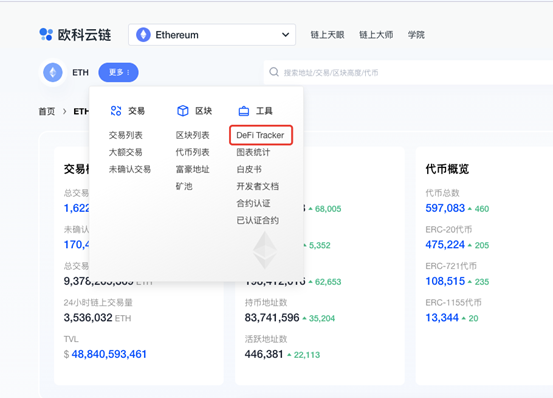Open 链上大师 in top navigation
553x398 pixels.
376,35
